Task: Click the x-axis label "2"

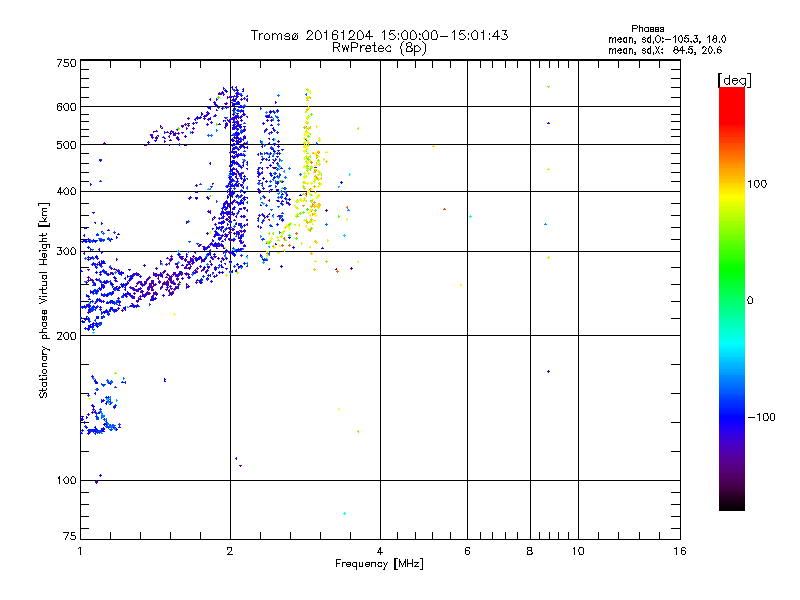Action: click(x=230, y=551)
